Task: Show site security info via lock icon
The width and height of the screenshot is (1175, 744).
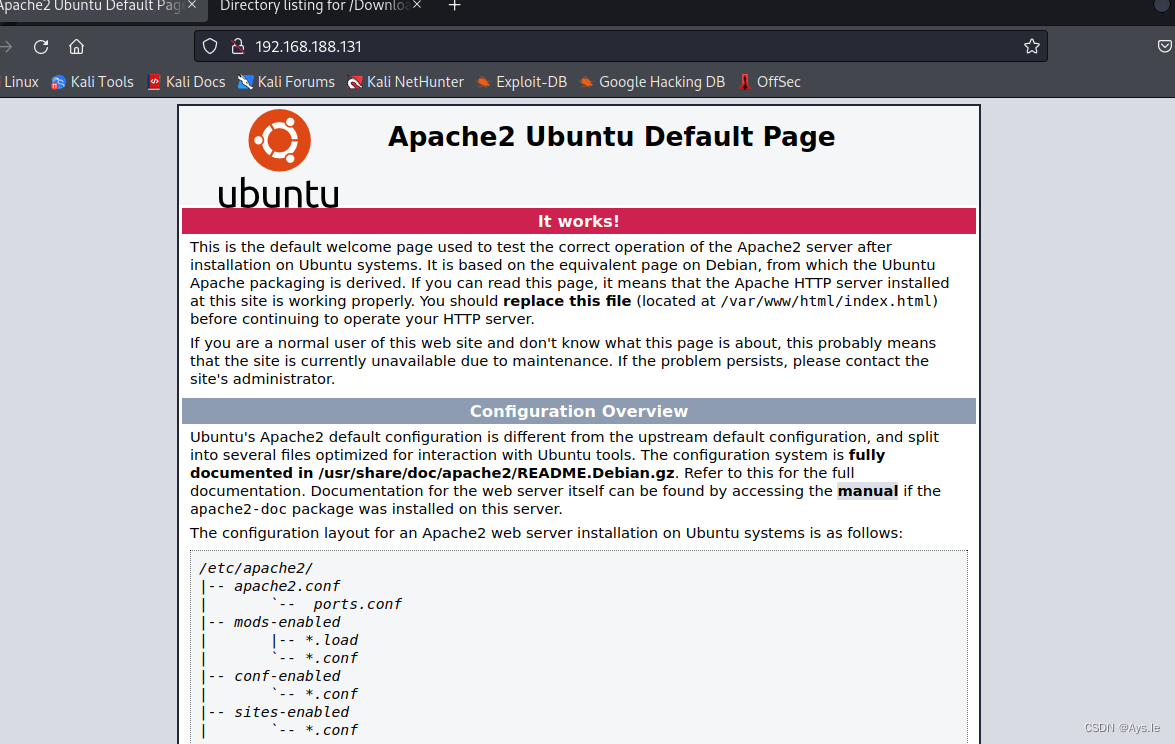Action: click(238, 46)
